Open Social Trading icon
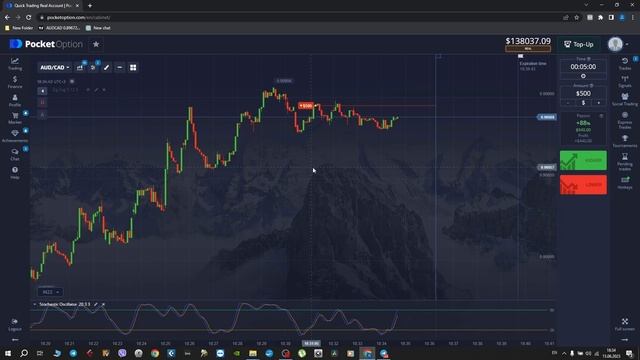Screen dimensions: 640x360 [624, 100]
